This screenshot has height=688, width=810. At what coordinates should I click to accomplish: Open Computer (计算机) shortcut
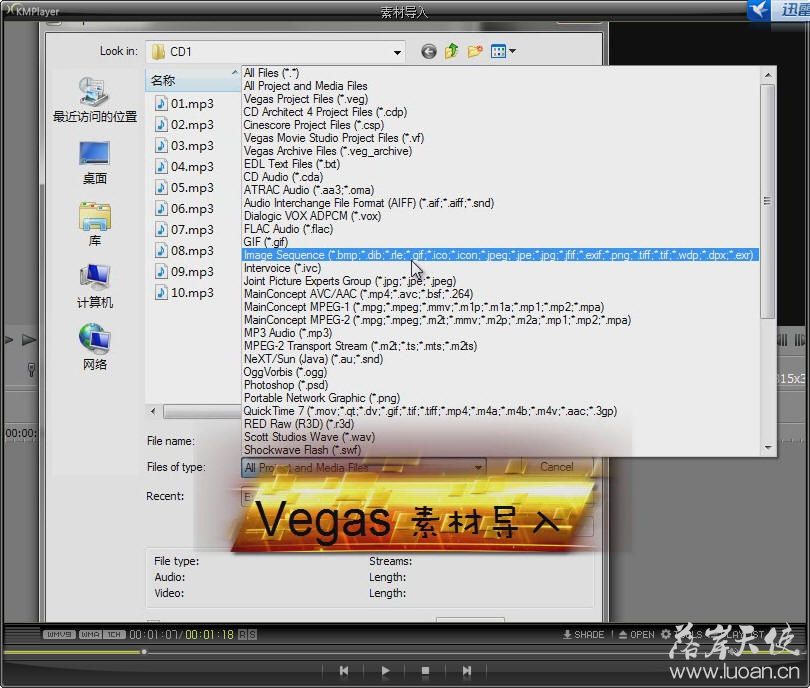coord(95,286)
